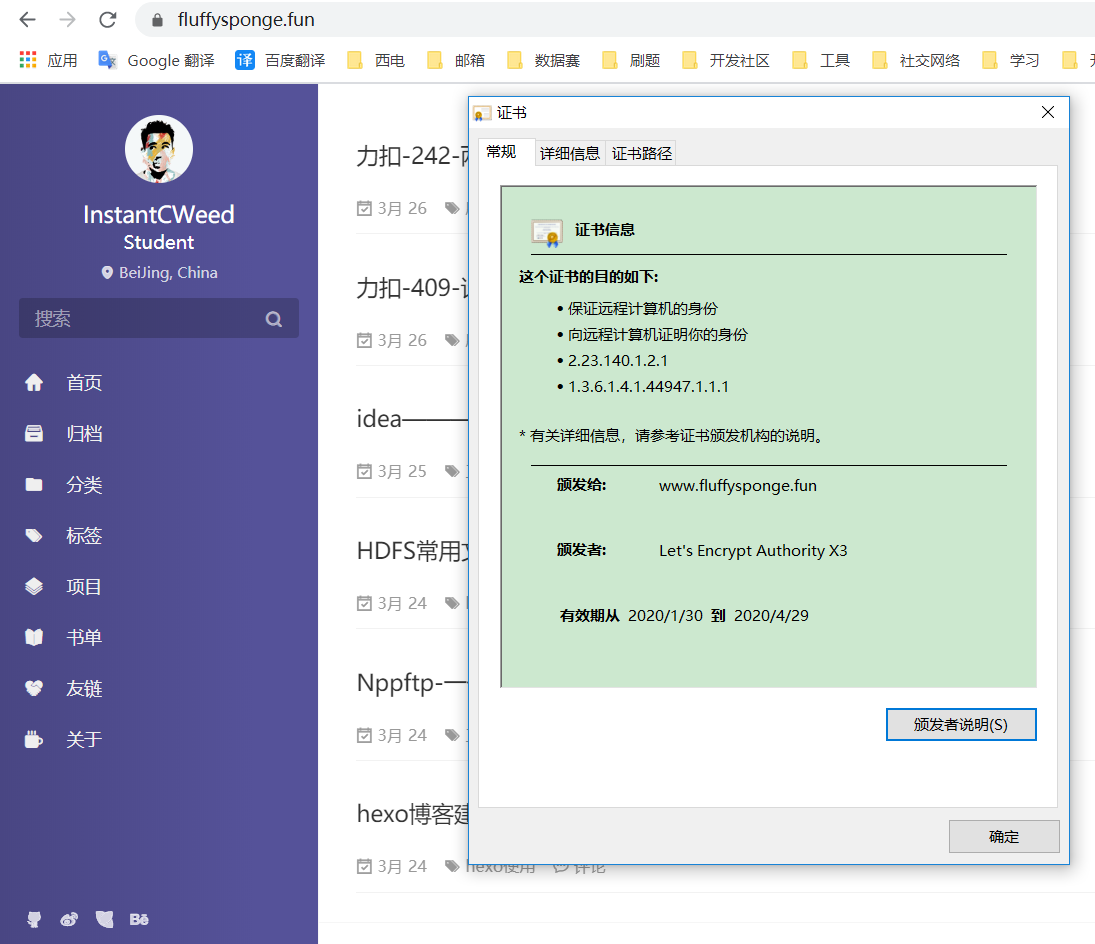This screenshot has height=944, width=1095.
Task: Open the 社交网络 bookmark folder
Action: [916, 61]
